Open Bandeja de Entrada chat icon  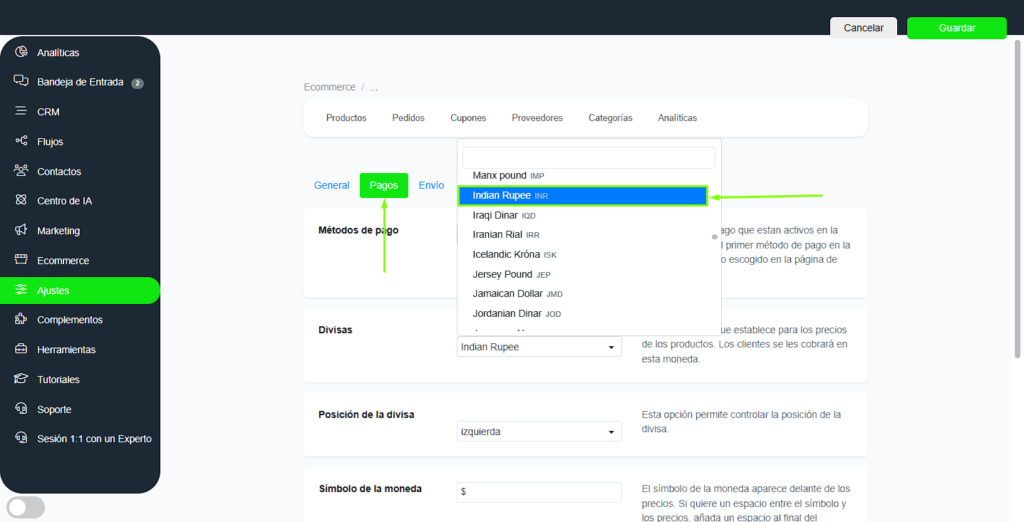(x=21, y=81)
